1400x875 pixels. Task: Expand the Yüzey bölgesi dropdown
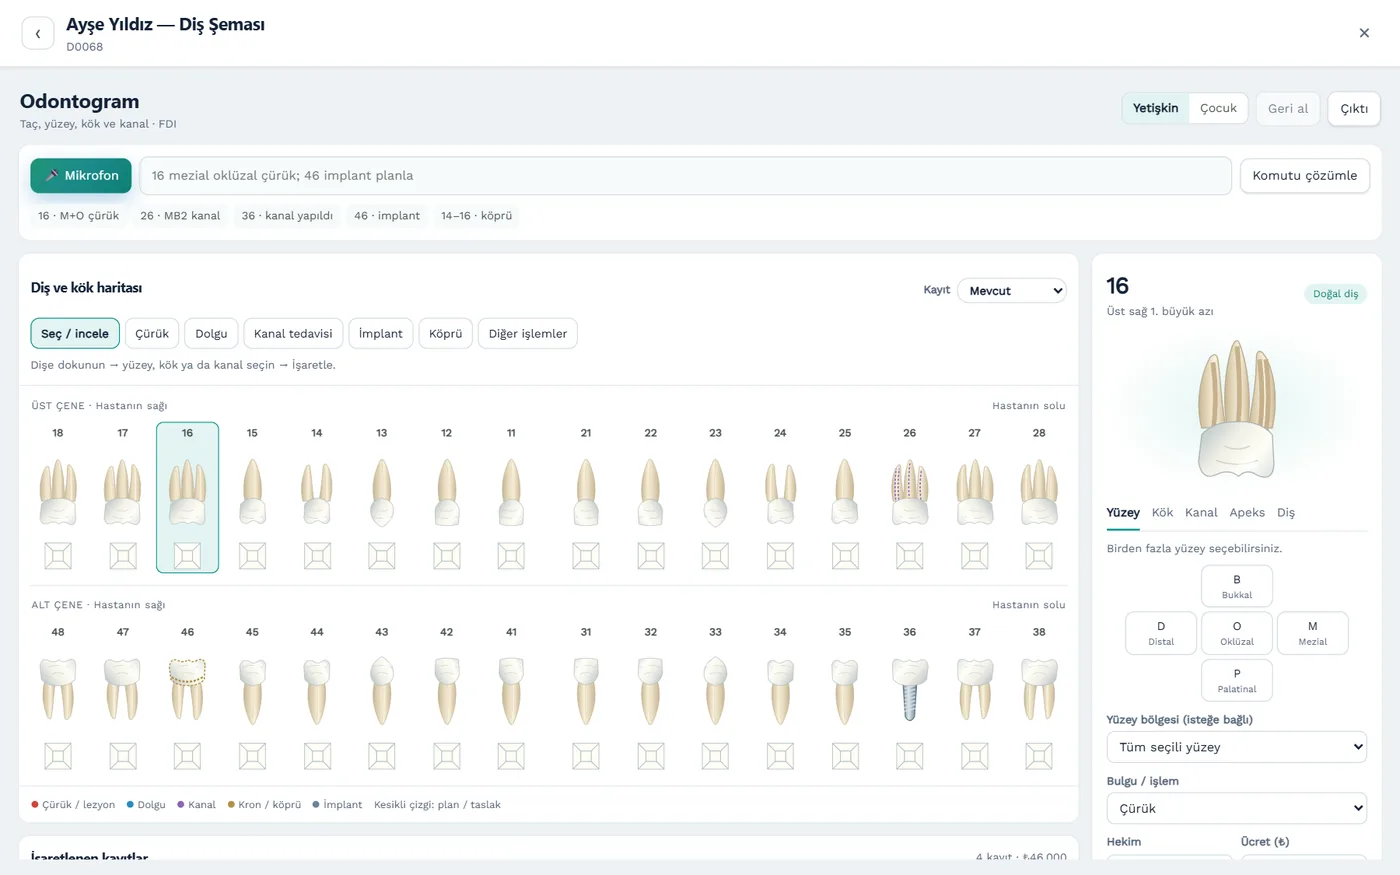point(1237,747)
